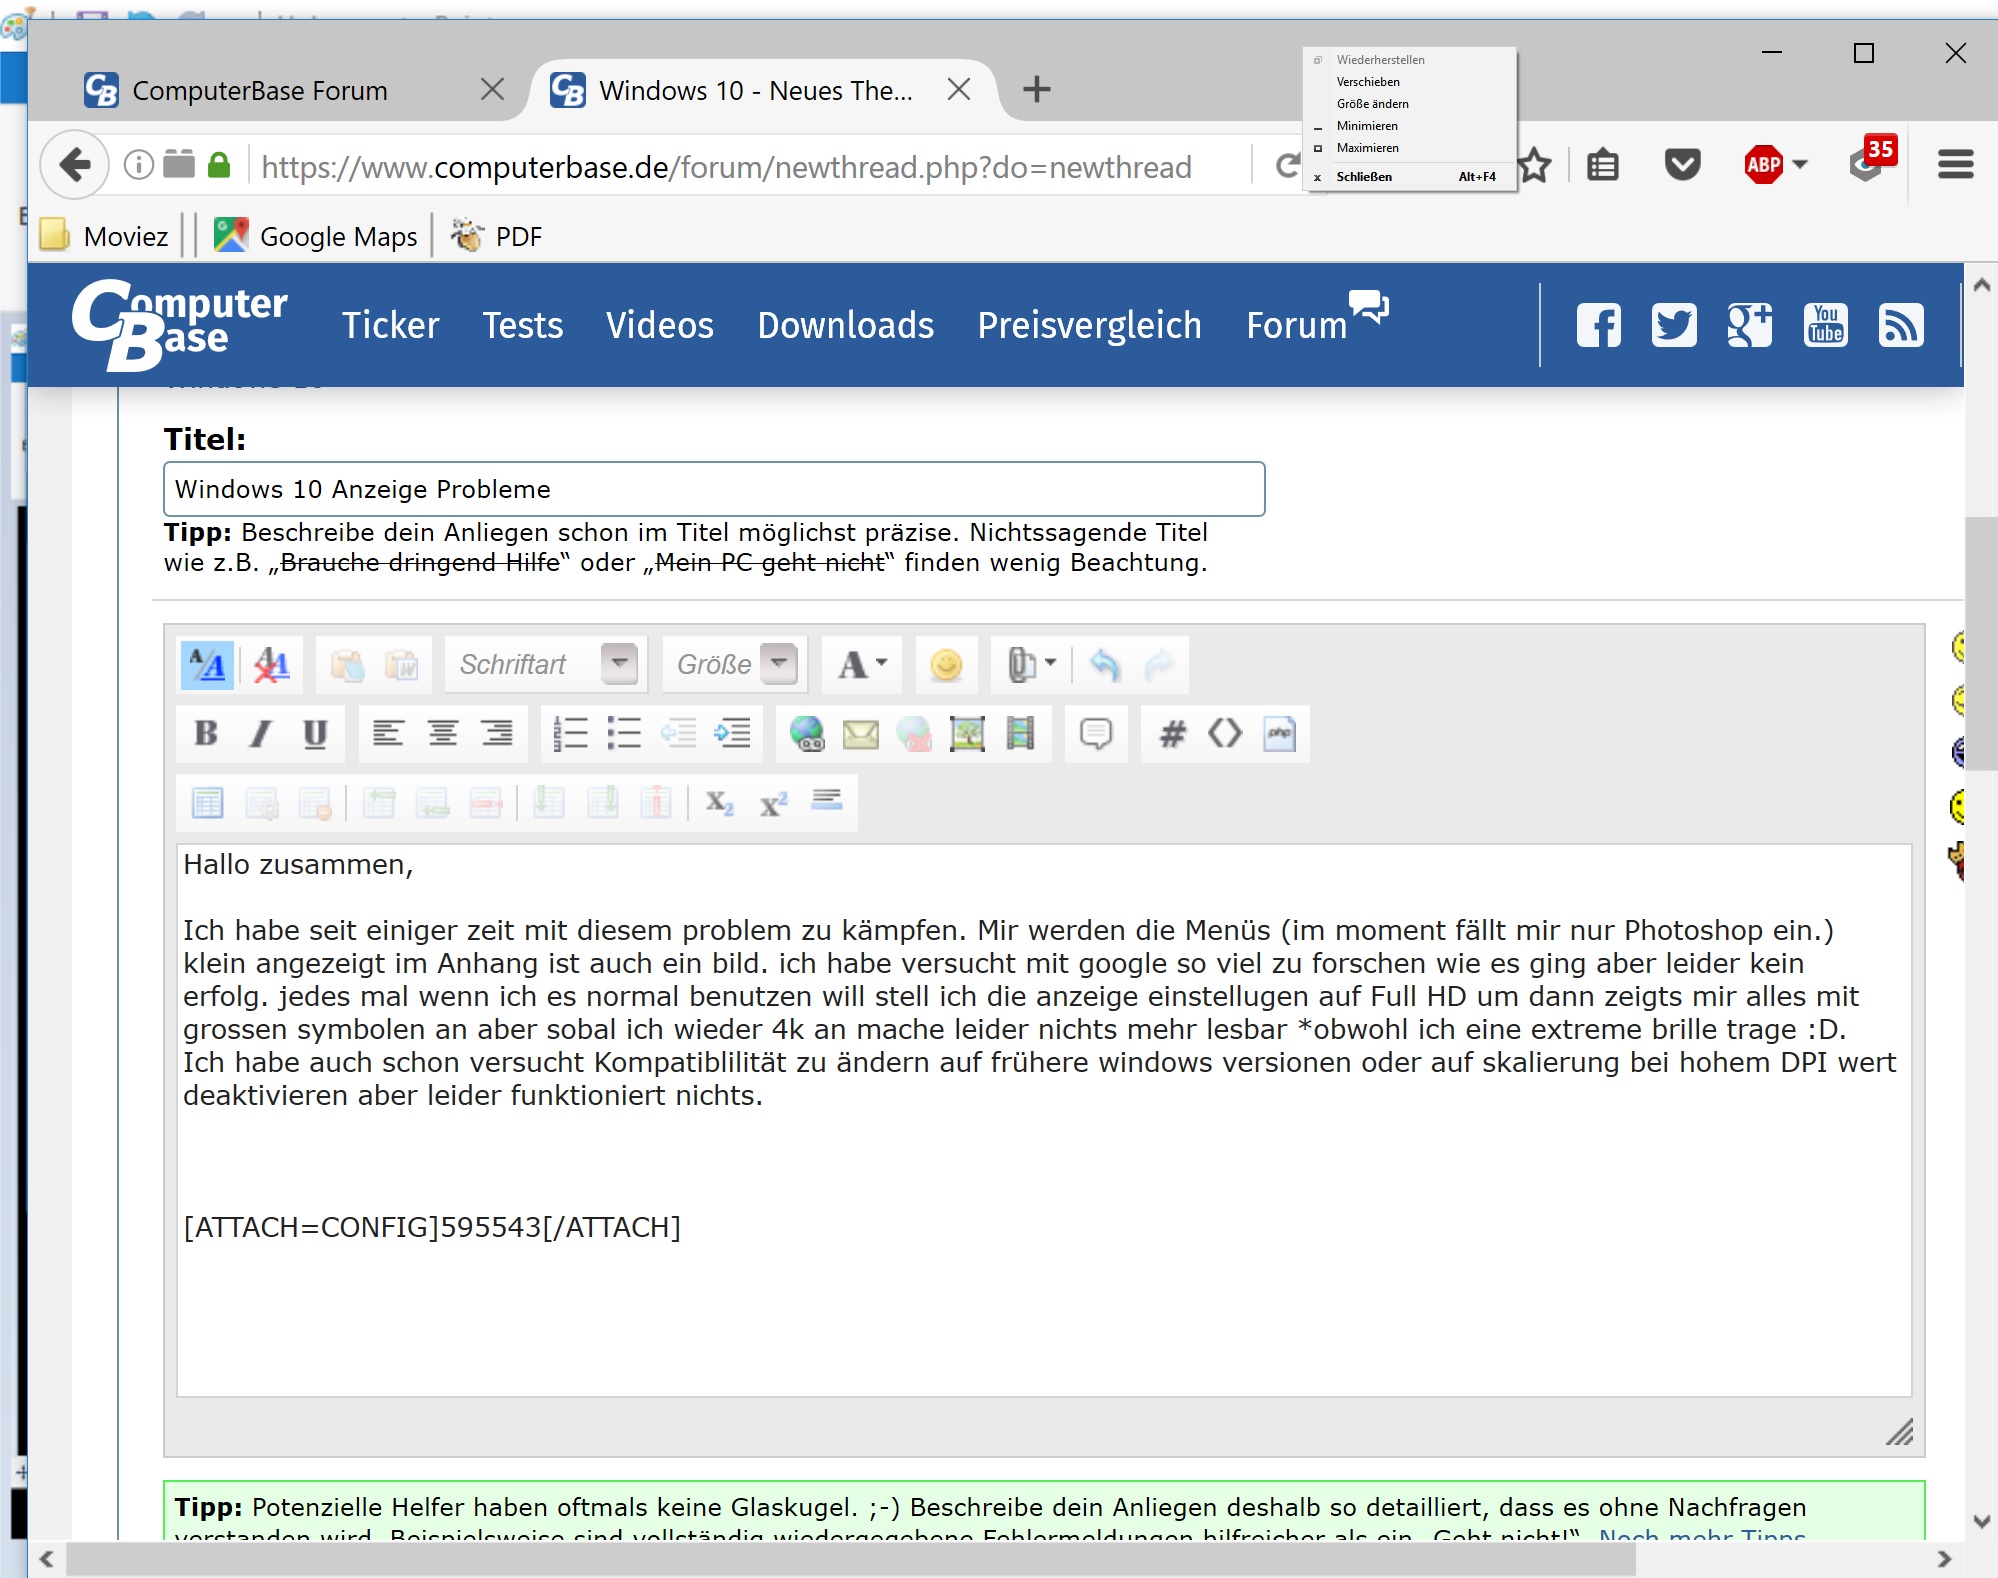The height and width of the screenshot is (1578, 1998).
Task: Click the insert link globe icon
Action: (807, 734)
